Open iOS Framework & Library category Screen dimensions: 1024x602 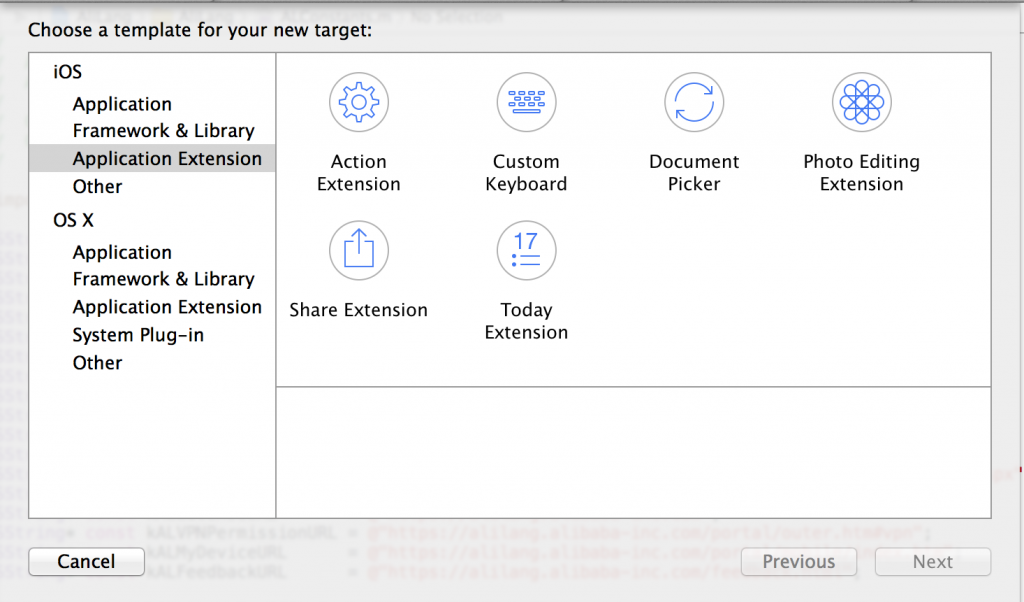pyautogui.click(x=163, y=131)
